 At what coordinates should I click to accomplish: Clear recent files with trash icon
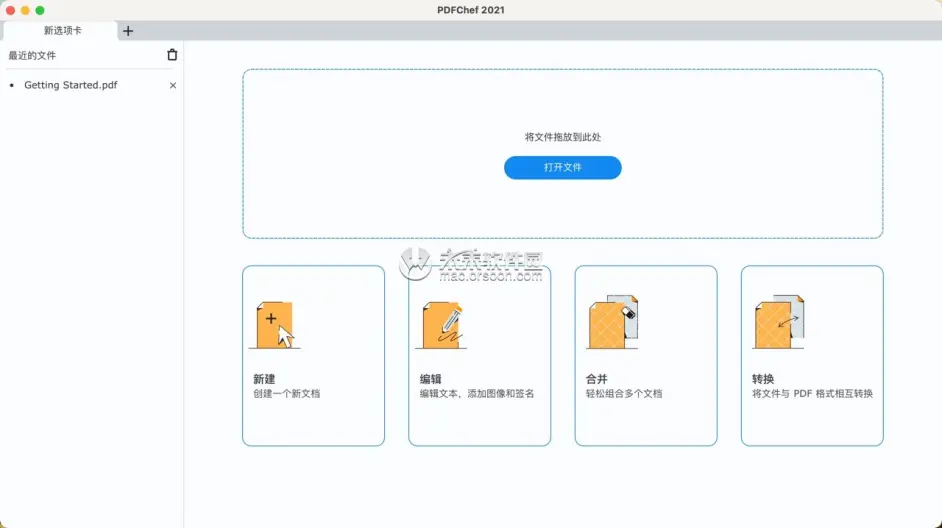pyautogui.click(x=172, y=55)
